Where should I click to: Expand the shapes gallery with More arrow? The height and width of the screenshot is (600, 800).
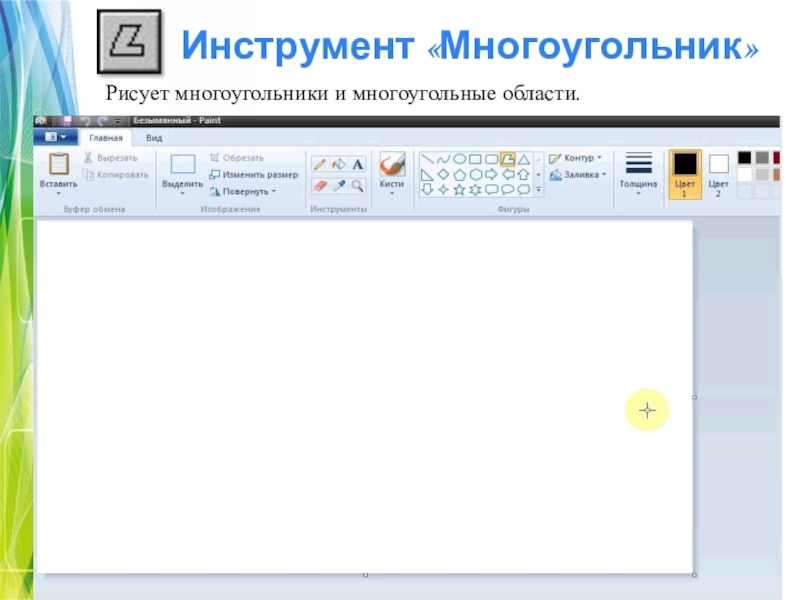point(538,190)
